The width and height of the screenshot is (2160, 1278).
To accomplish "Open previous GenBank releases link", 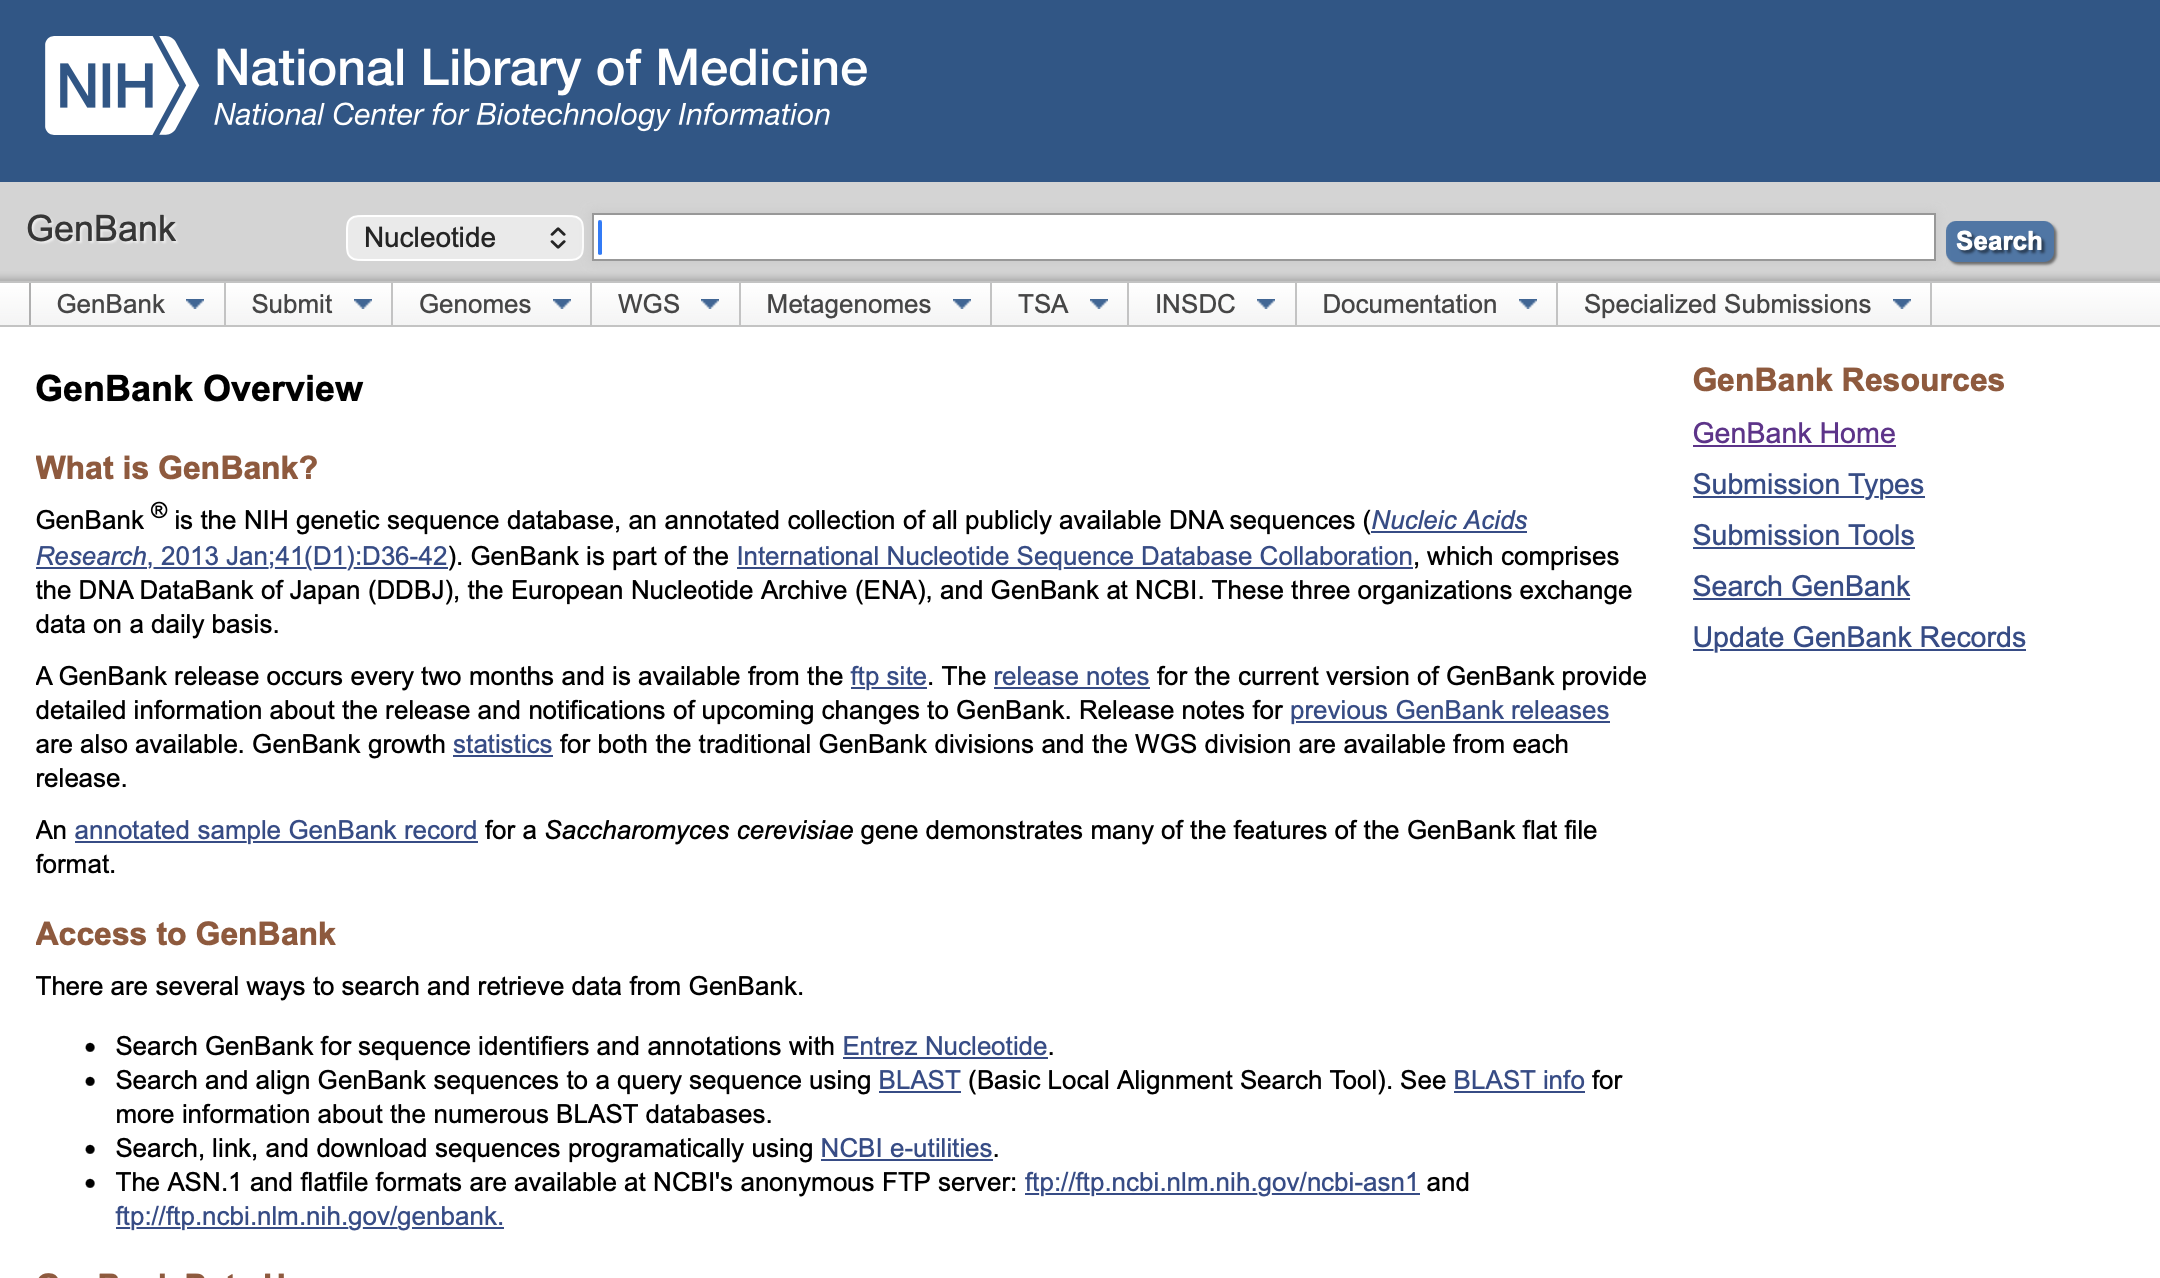I will tap(1449, 710).
